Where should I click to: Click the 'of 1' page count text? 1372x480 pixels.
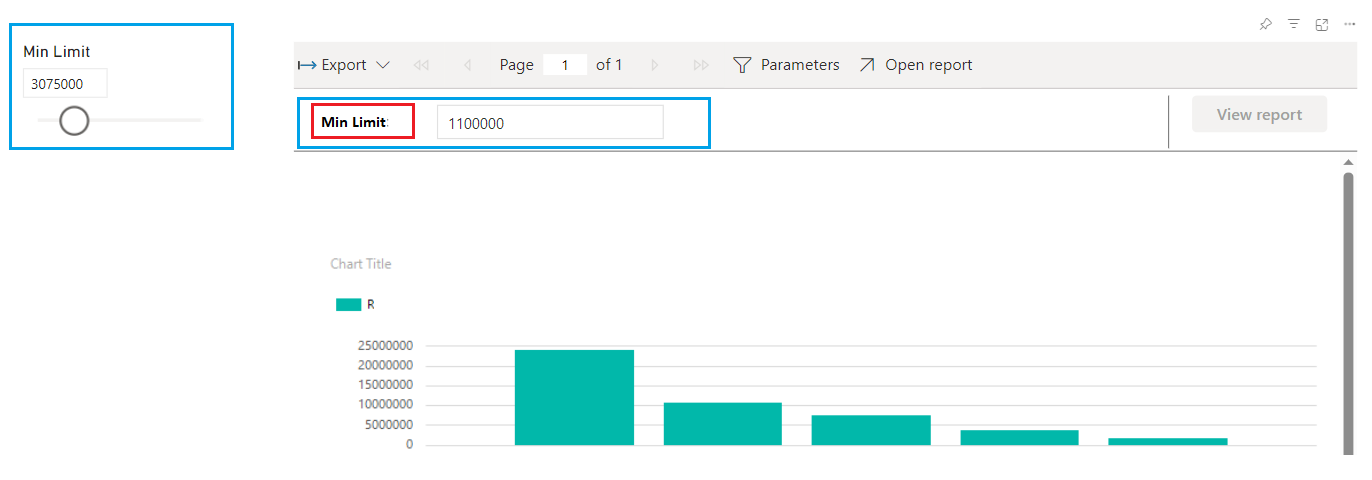pyautogui.click(x=609, y=65)
